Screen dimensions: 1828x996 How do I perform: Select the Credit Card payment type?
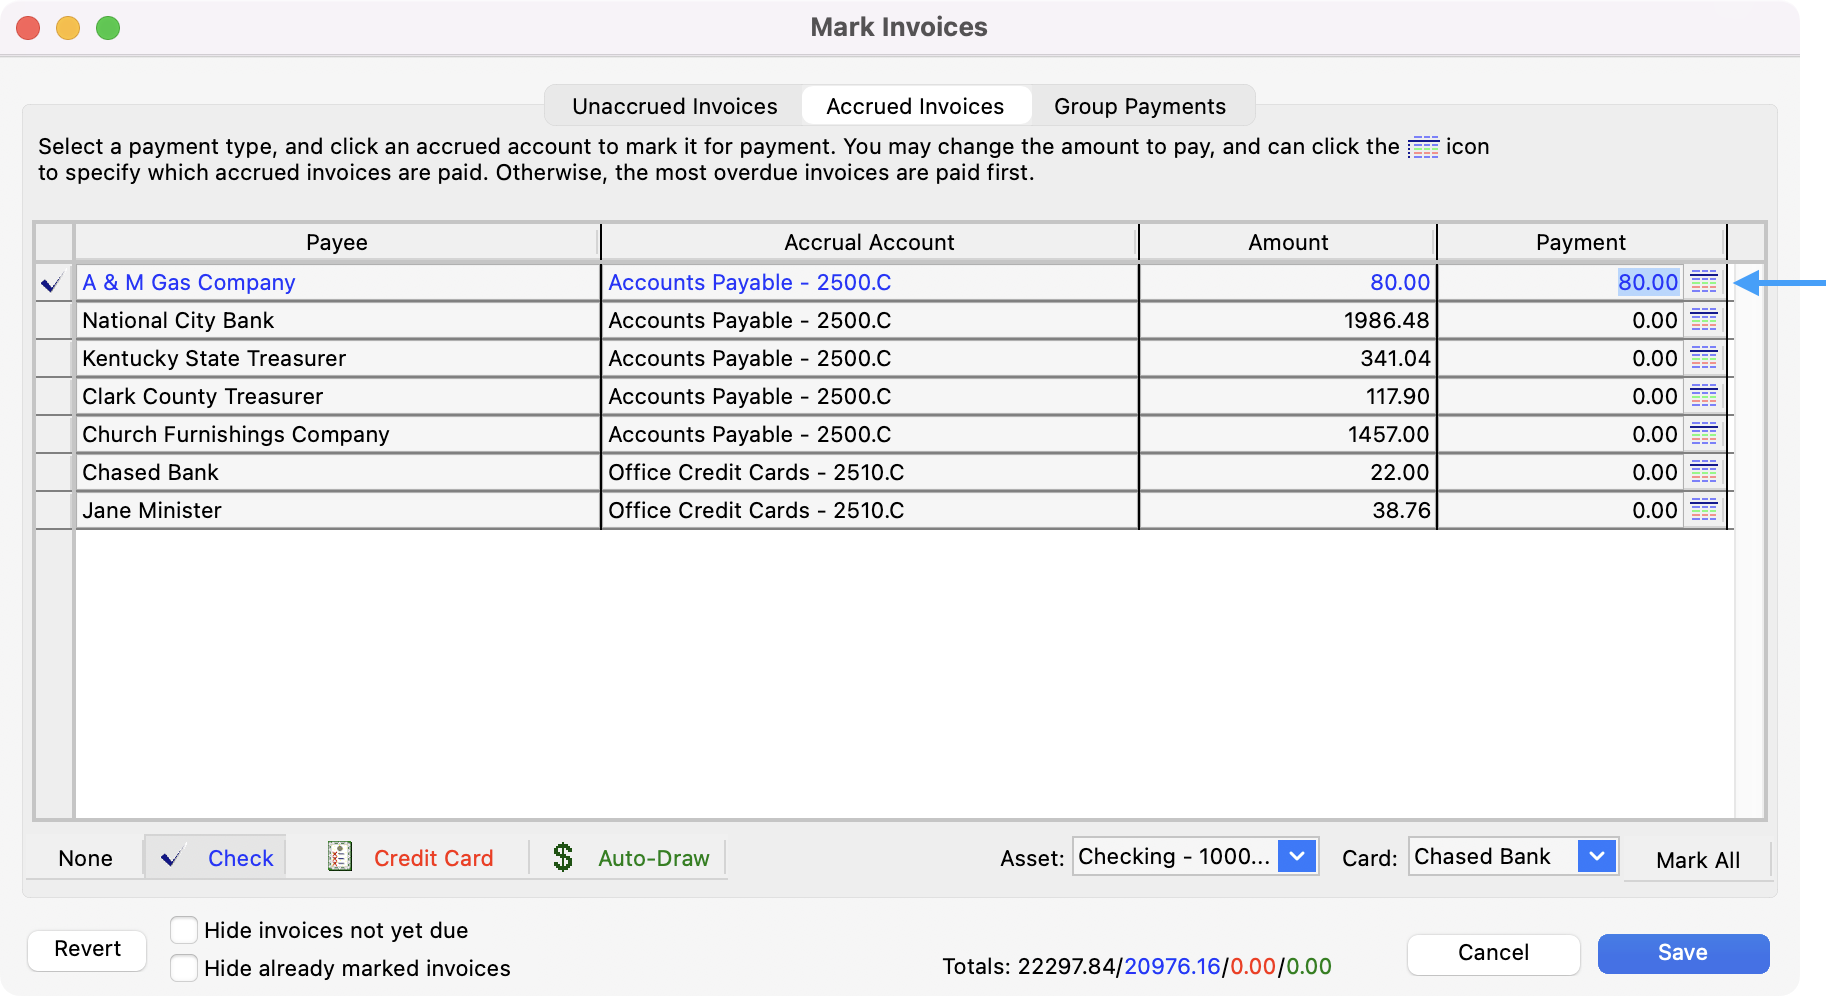tap(411, 858)
